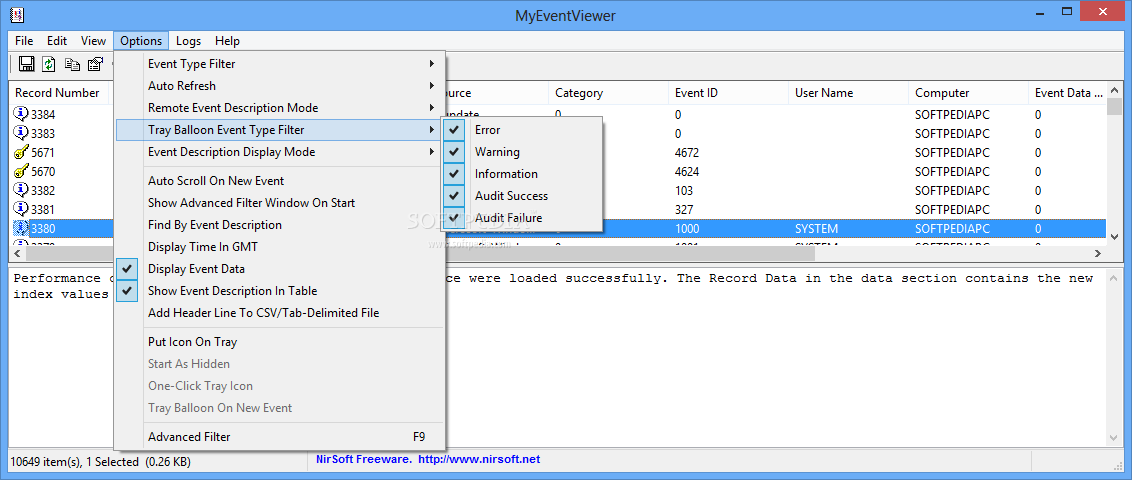The image size is (1132, 480).
Task: Uncheck Warning in tray balloon filter
Action: click(522, 152)
